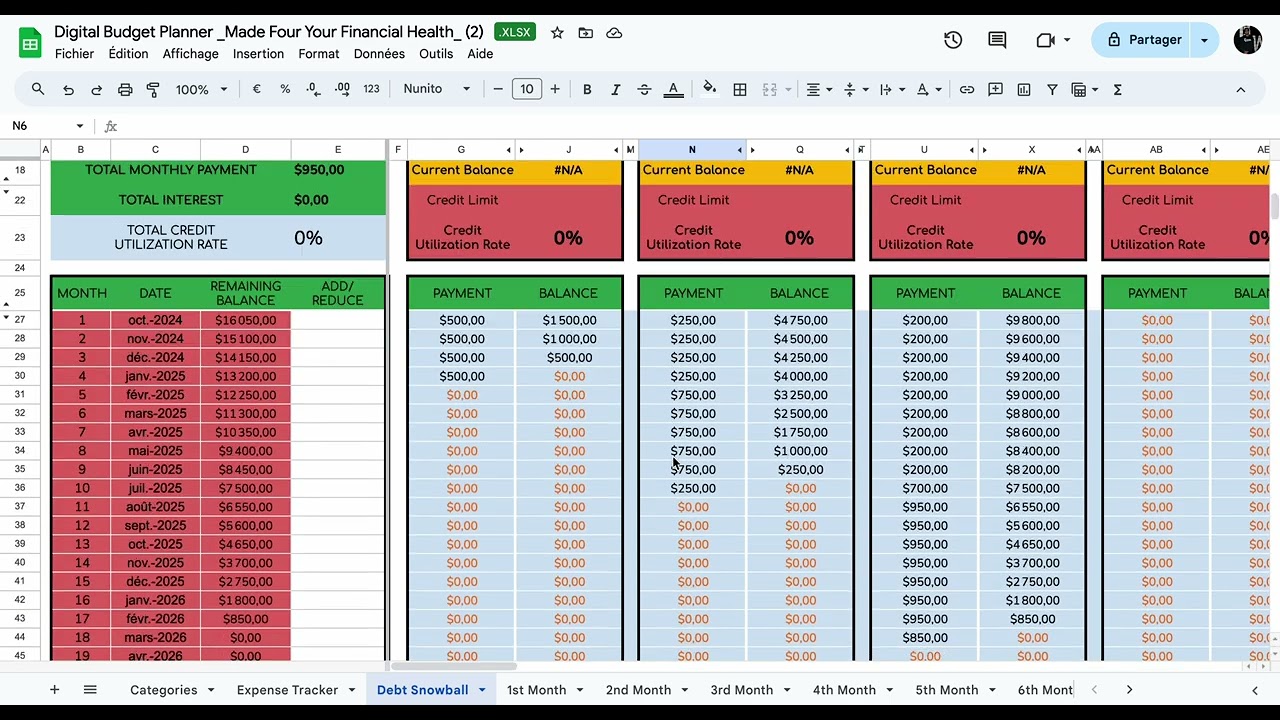Screen dimensions: 1280x720
Task: Open the Google Sheets home icon
Action: pos(30,42)
